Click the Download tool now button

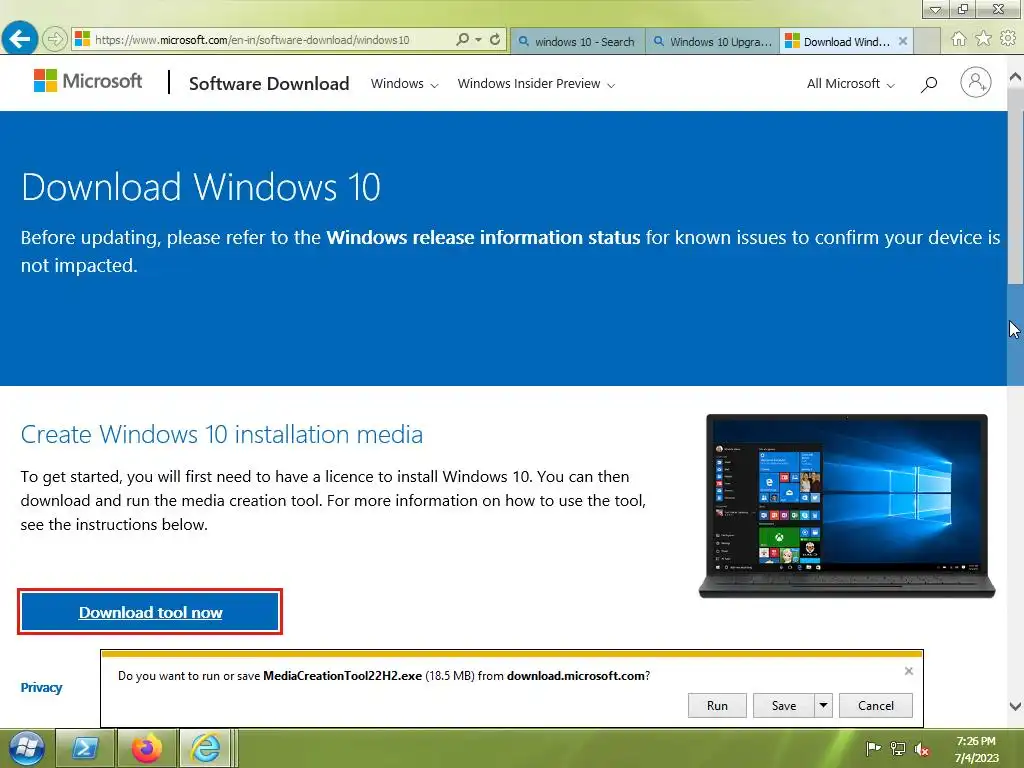click(150, 612)
